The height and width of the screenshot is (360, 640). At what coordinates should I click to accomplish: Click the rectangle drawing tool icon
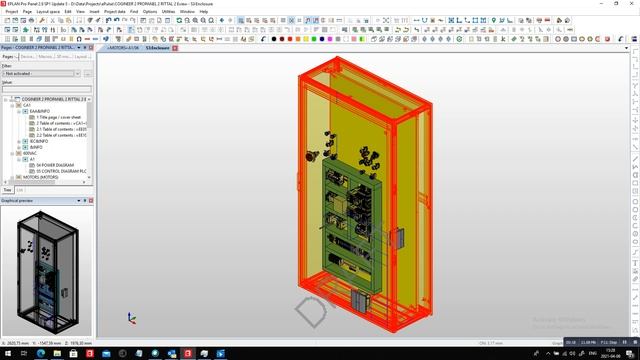574,39
